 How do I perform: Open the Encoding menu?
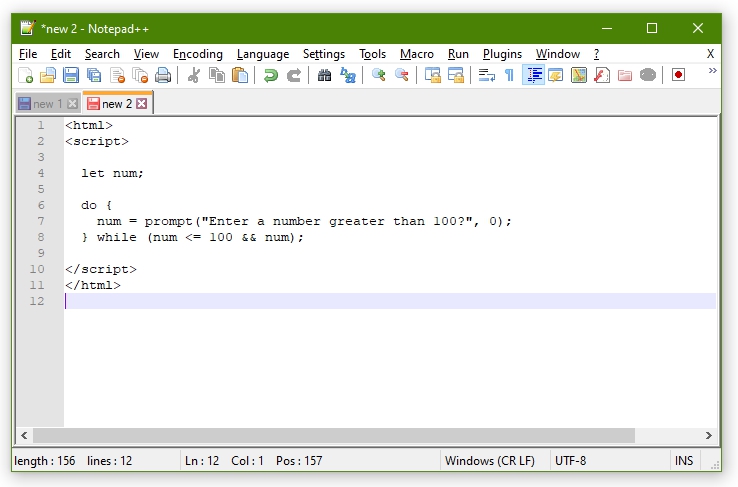click(198, 54)
